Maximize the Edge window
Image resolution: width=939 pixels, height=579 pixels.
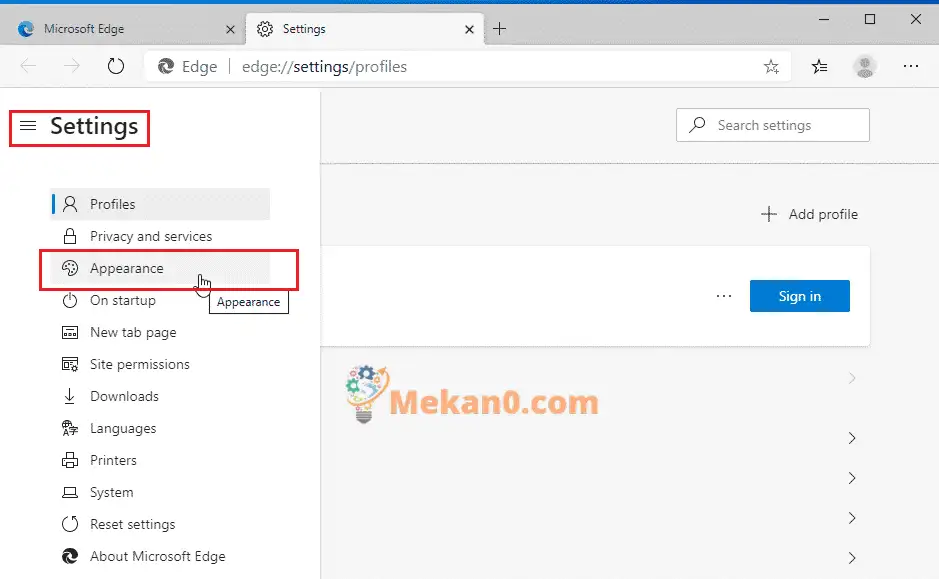coord(870,19)
